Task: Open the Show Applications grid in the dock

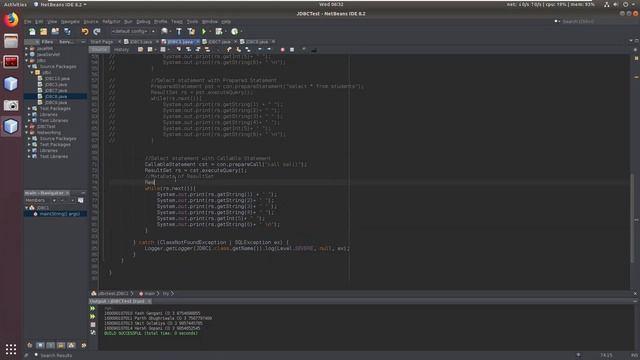Action: click(x=11, y=349)
